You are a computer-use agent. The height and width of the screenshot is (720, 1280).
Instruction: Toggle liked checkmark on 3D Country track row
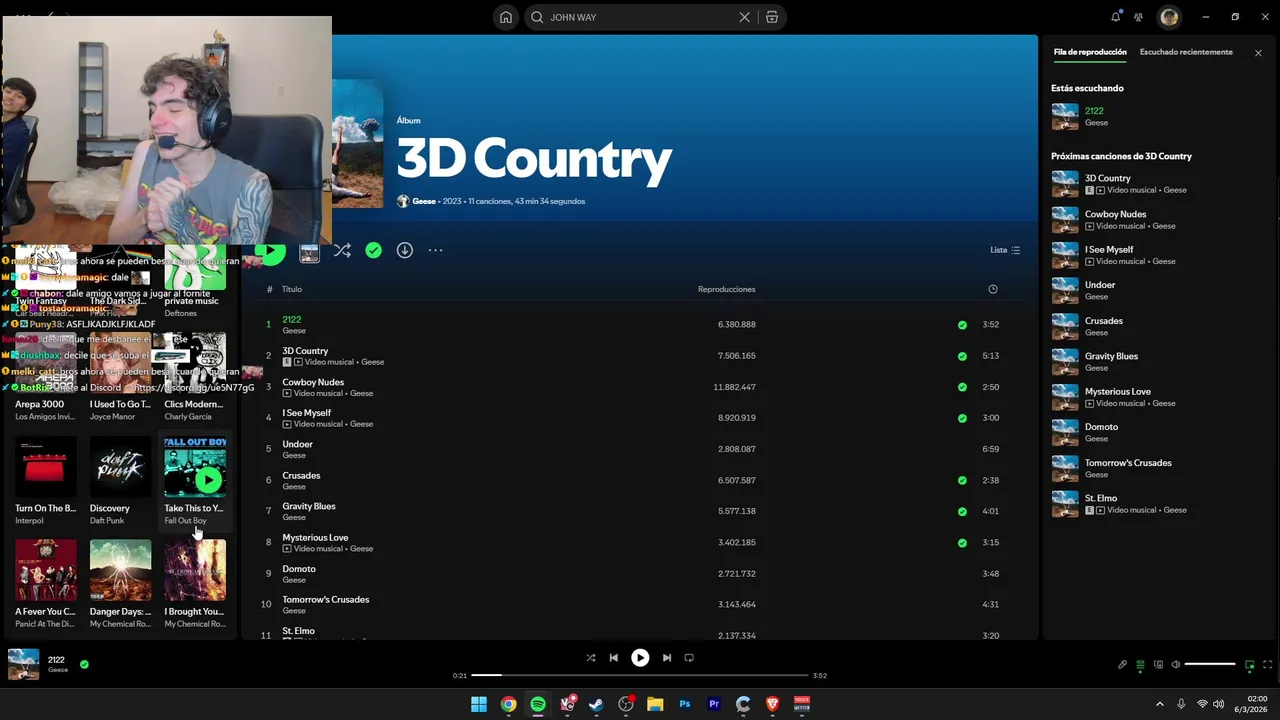(x=962, y=356)
